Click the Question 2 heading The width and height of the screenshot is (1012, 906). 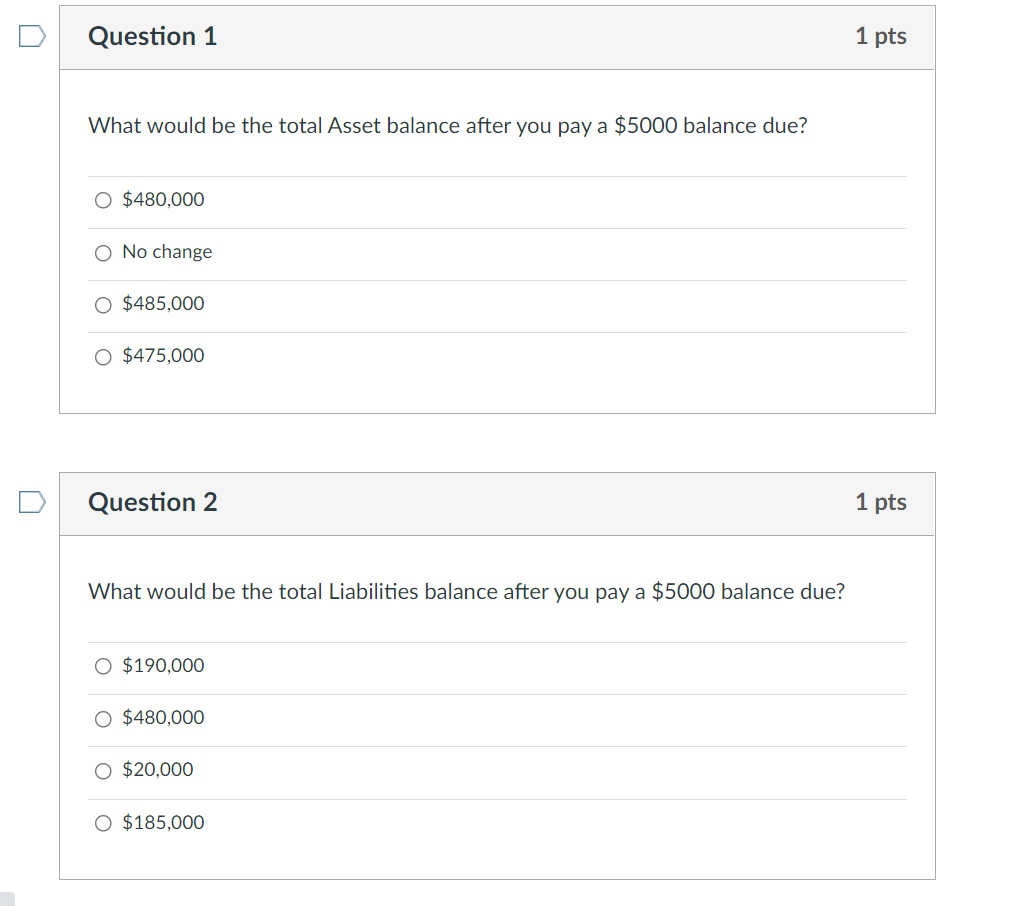pos(152,502)
